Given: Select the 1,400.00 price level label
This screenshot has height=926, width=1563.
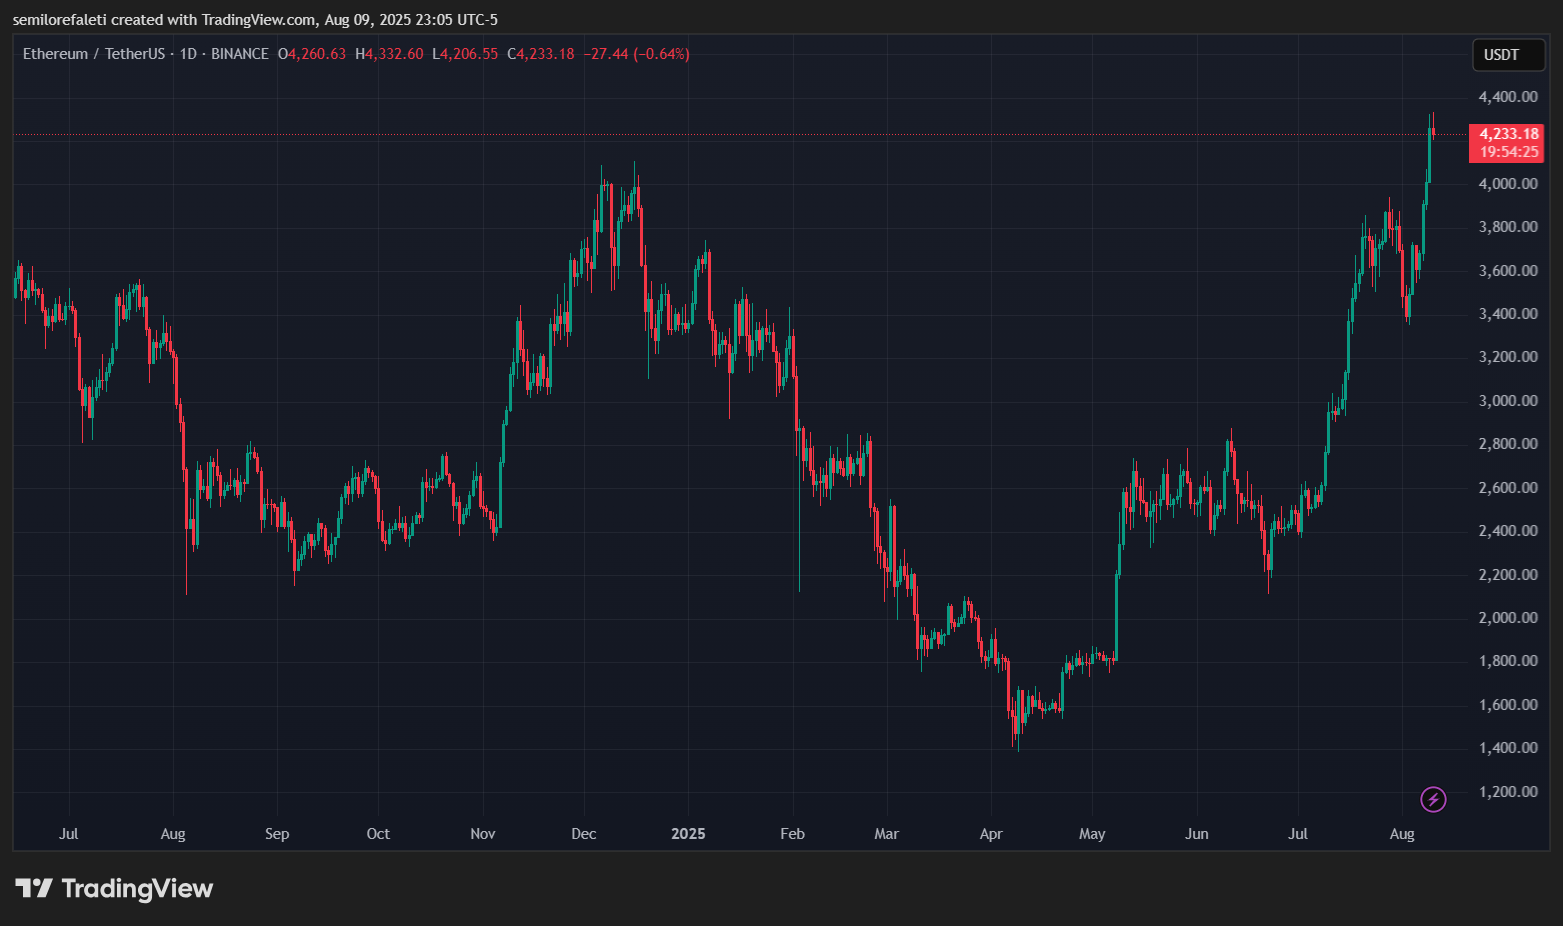Looking at the screenshot, I should coord(1508,748).
